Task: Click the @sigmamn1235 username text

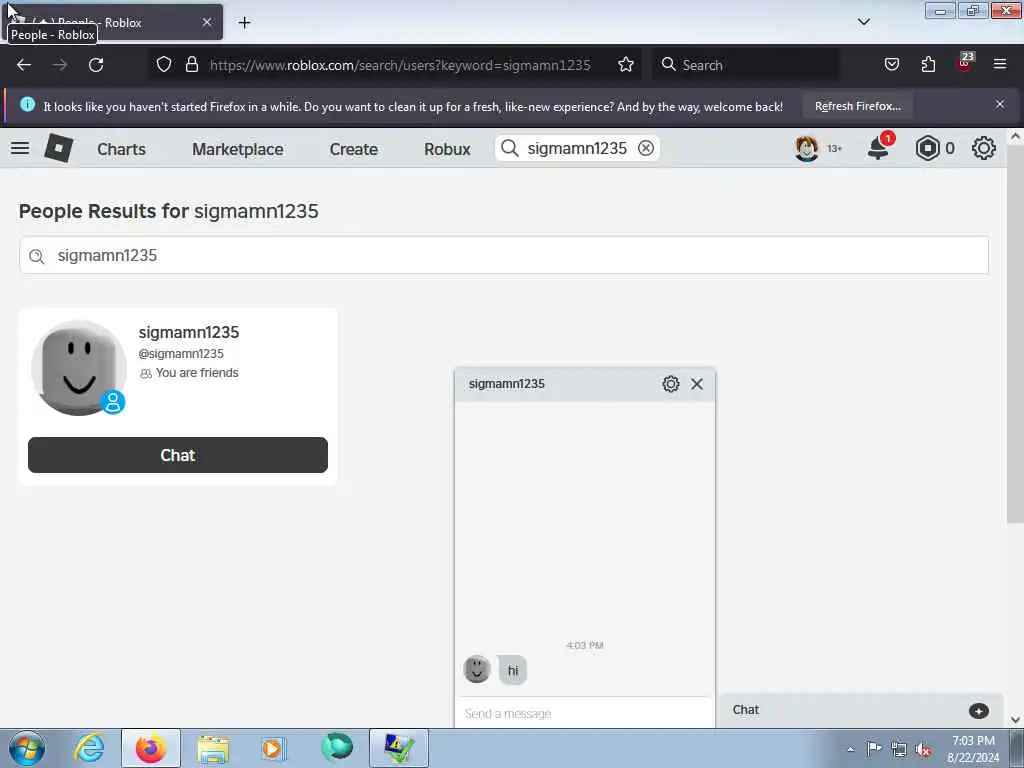Action: (181, 353)
